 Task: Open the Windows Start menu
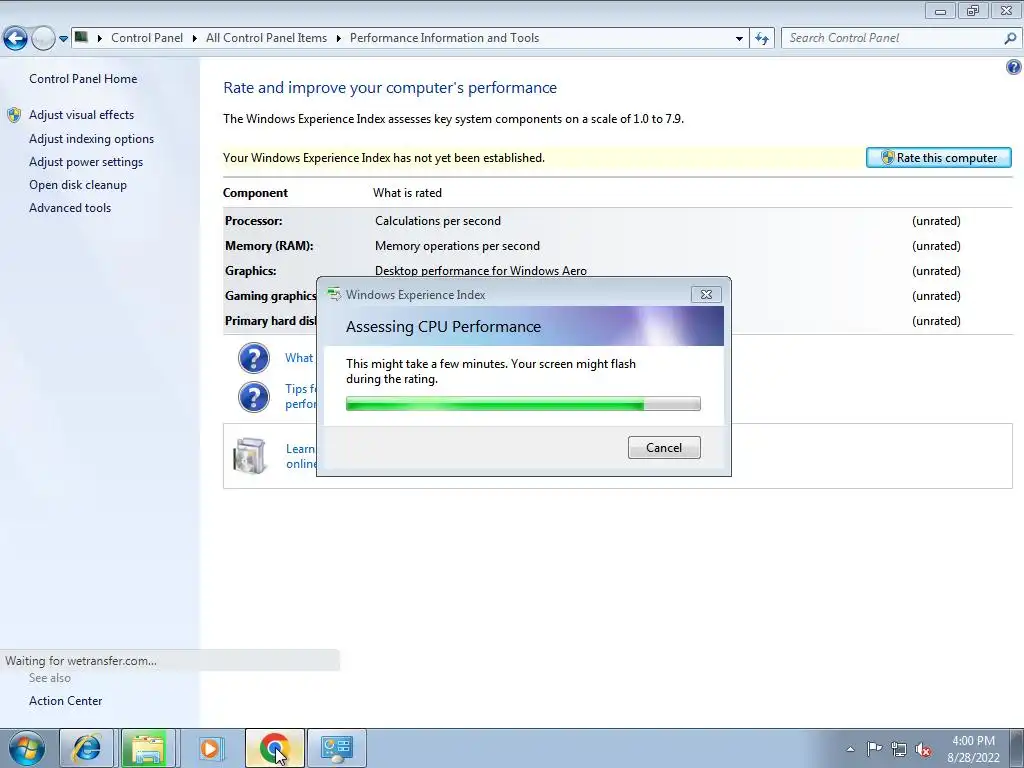click(26, 748)
